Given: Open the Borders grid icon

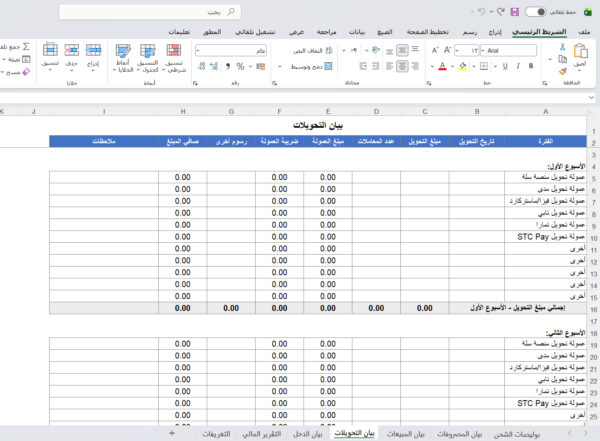Looking at the screenshot, I should click(484, 67).
